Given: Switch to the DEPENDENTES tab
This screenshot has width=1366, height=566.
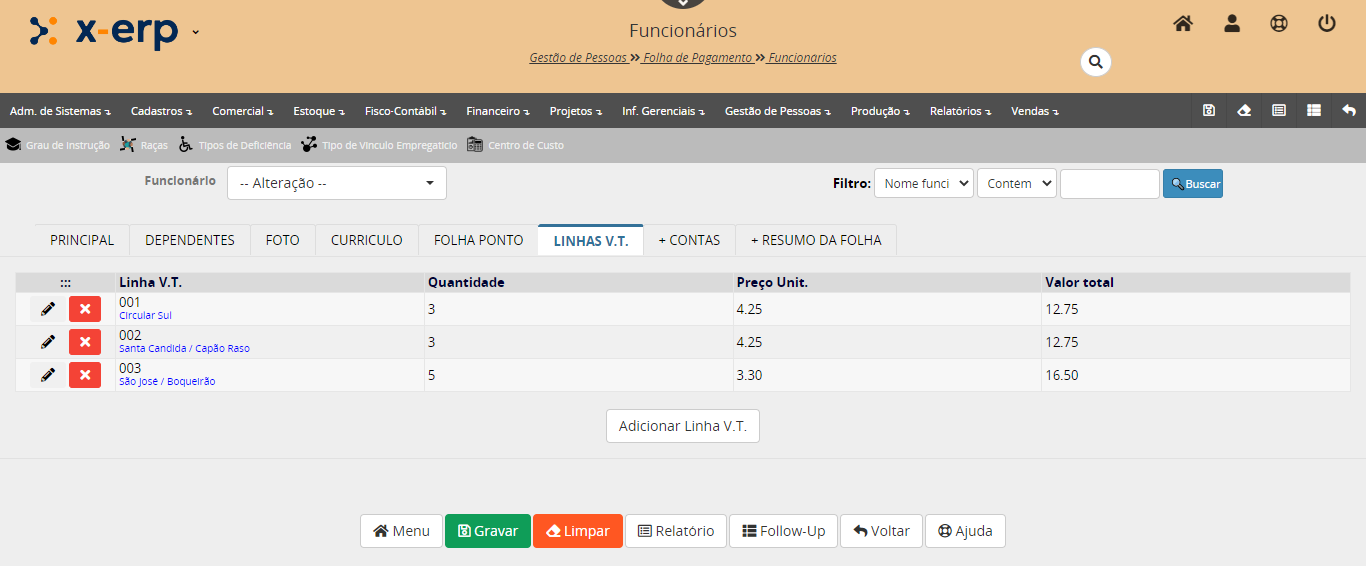Looking at the screenshot, I should [189, 240].
